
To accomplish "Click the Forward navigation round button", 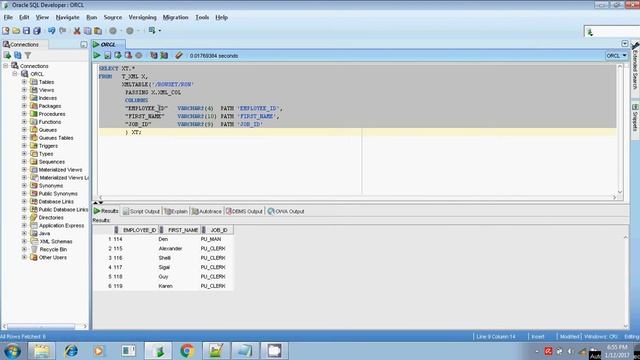I will click(x=130, y=31).
